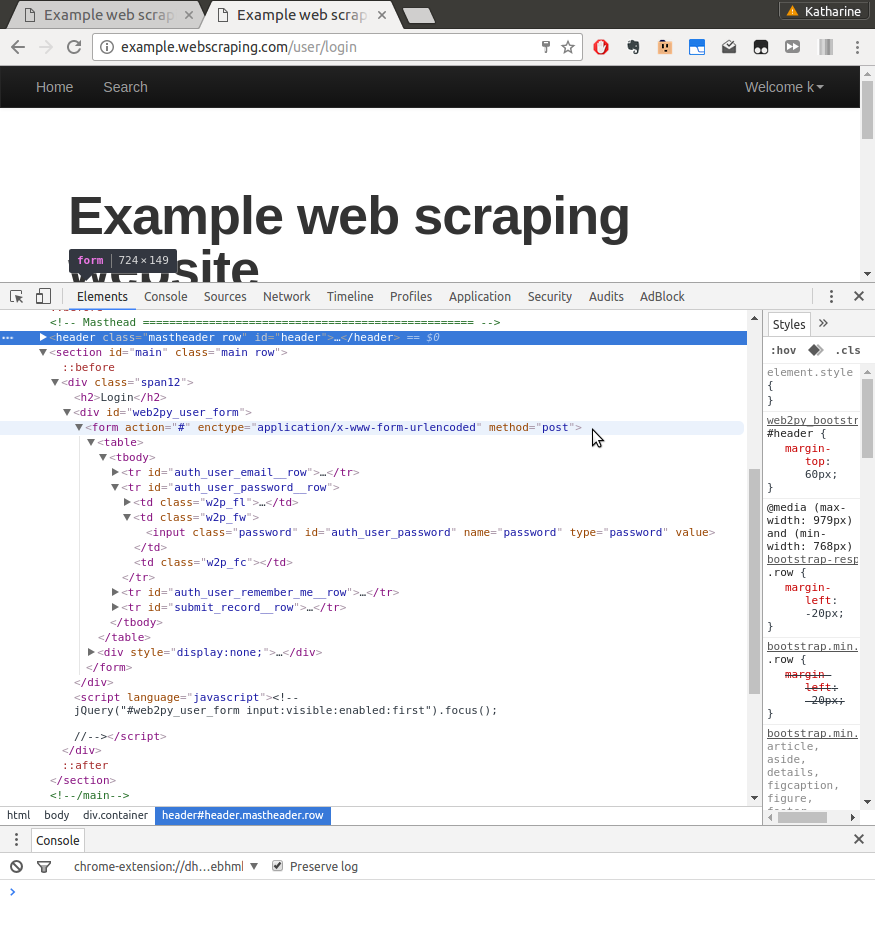The width and height of the screenshot is (875, 944).
Task: Bookmark page using star icon
Action: tap(567, 47)
